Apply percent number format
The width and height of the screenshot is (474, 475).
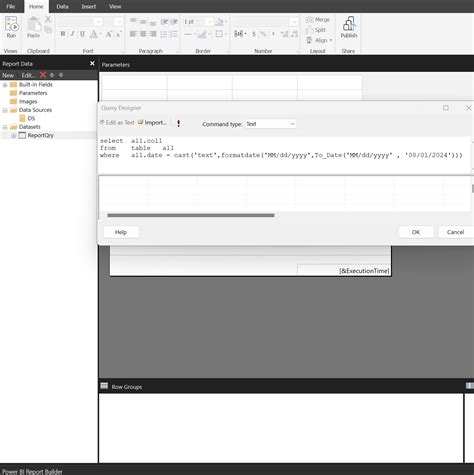click(263, 34)
